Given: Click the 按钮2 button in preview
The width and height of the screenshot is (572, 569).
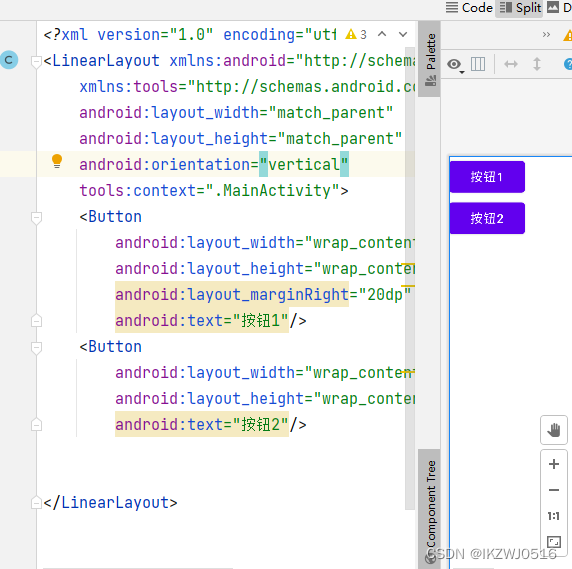Looking at the screenshot, I should [x=487, y=218].
